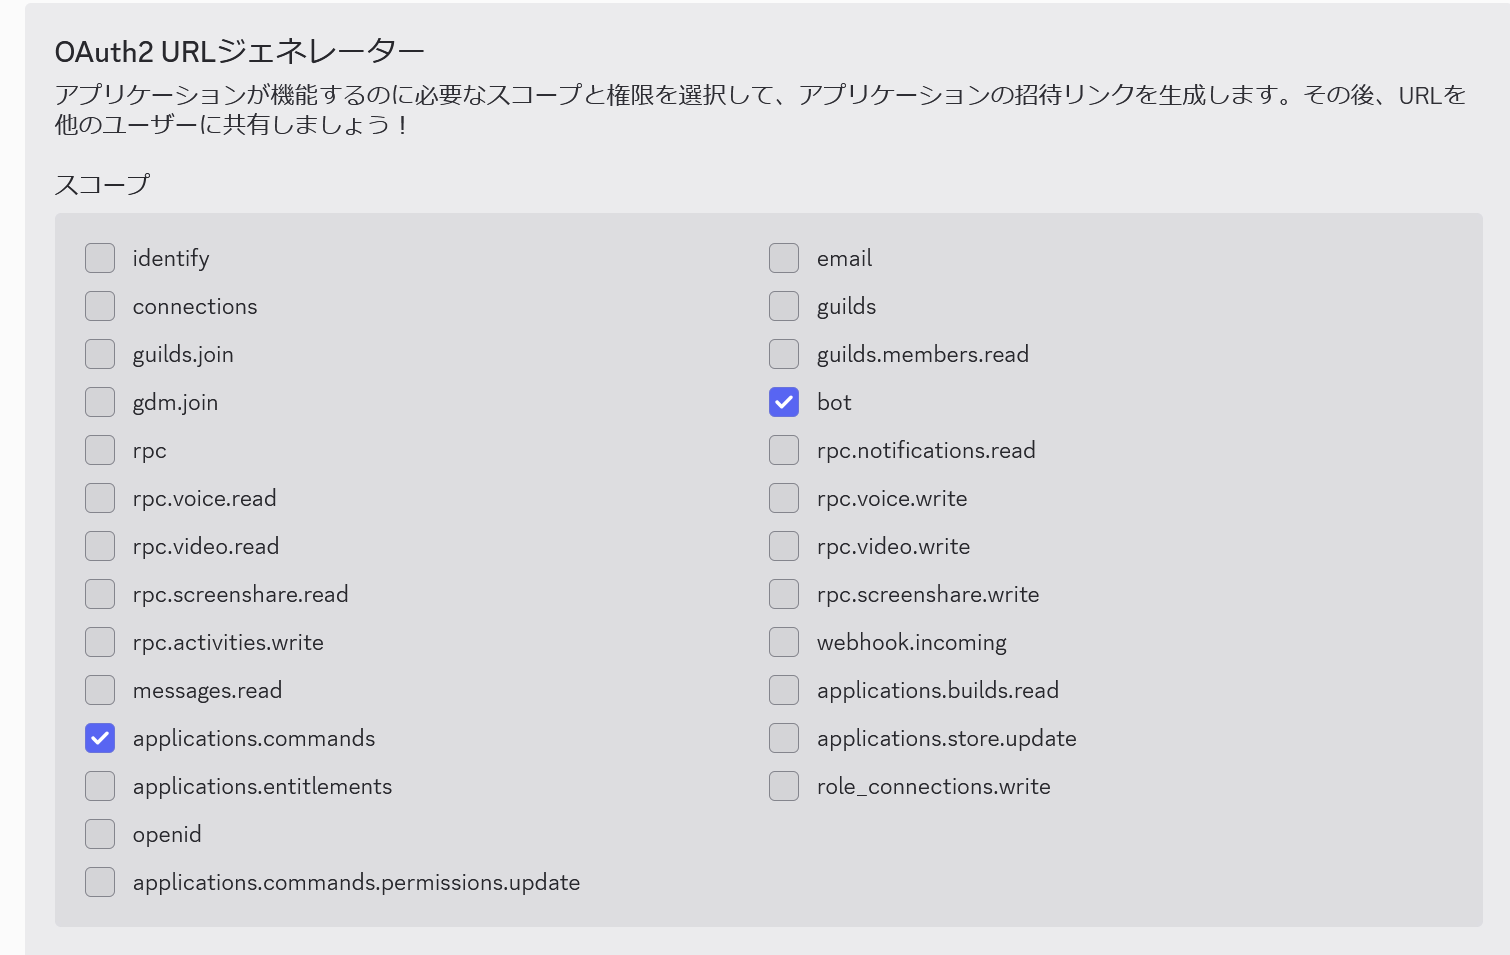Select the gdm.join scope

tap(100, 402)
